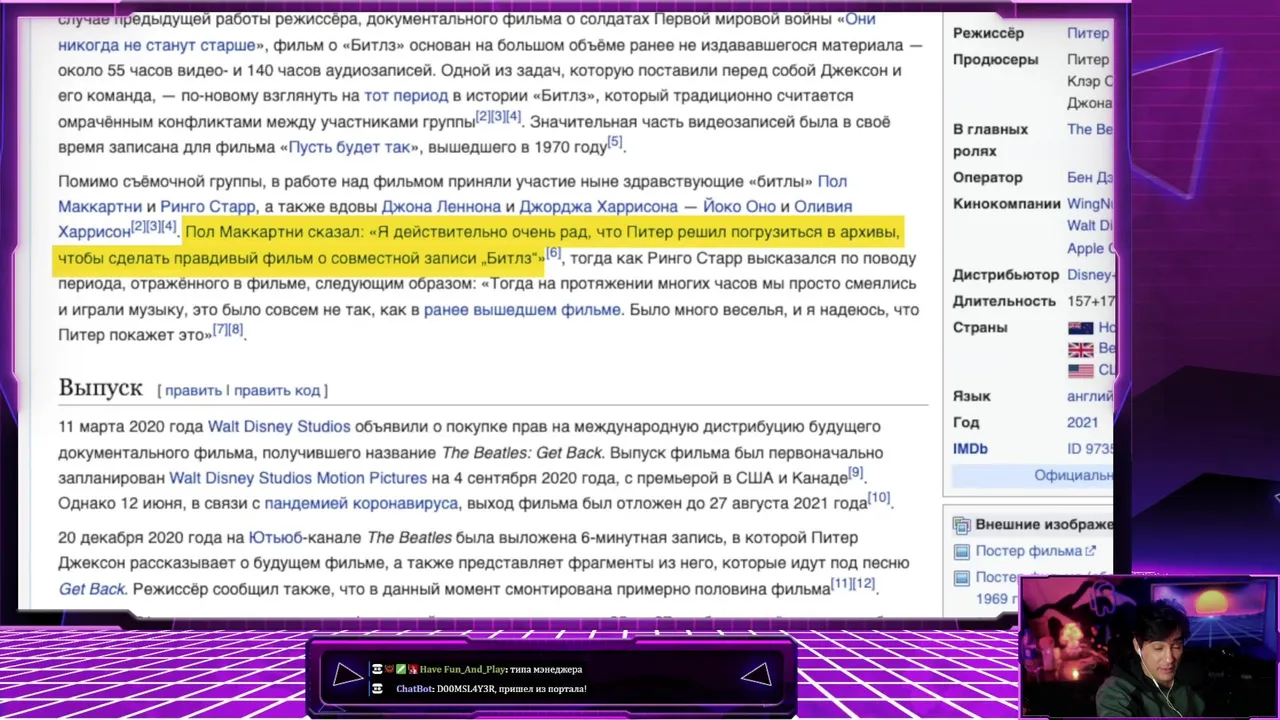Open the «ID 9735» IMDb identifier link

point(1090,449)
